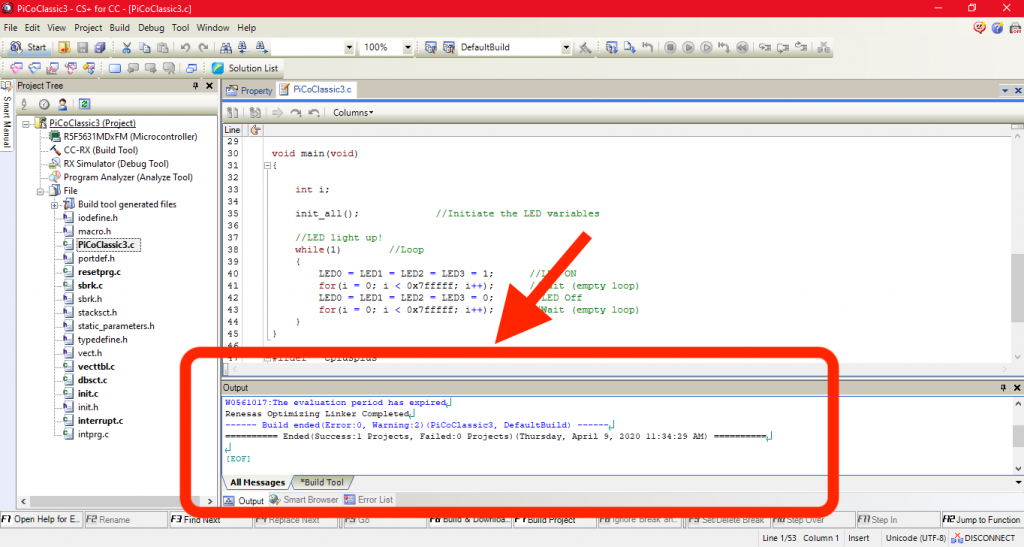The width and height of the screenshot is (1024, 547).
Task: Select Program Analyzer (Analyze Tool) node
Action: click(128, 178)
